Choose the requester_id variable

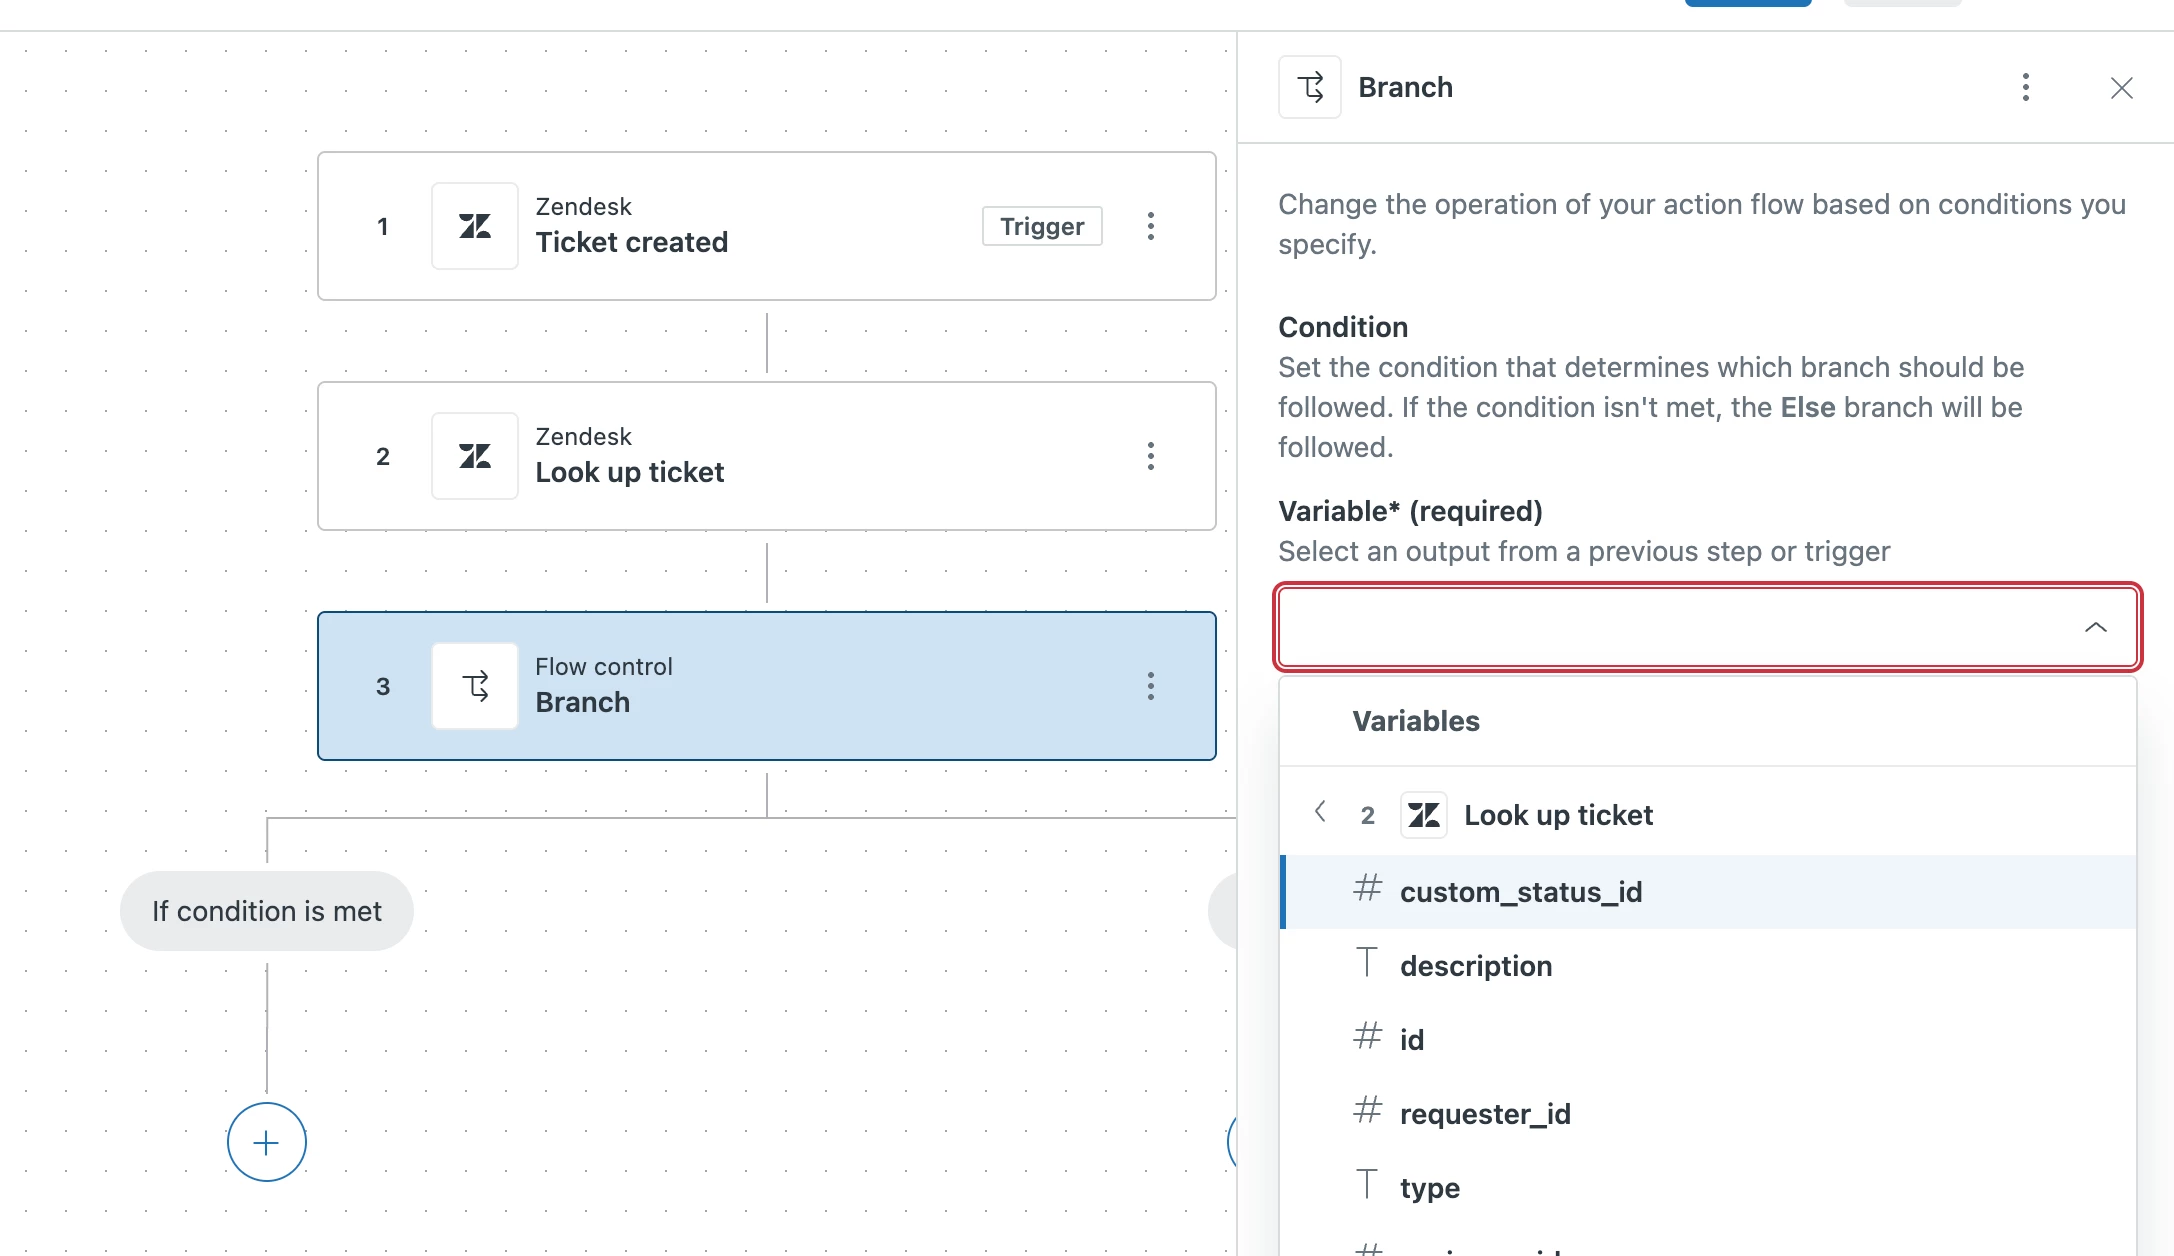tap(1485, 1114)
